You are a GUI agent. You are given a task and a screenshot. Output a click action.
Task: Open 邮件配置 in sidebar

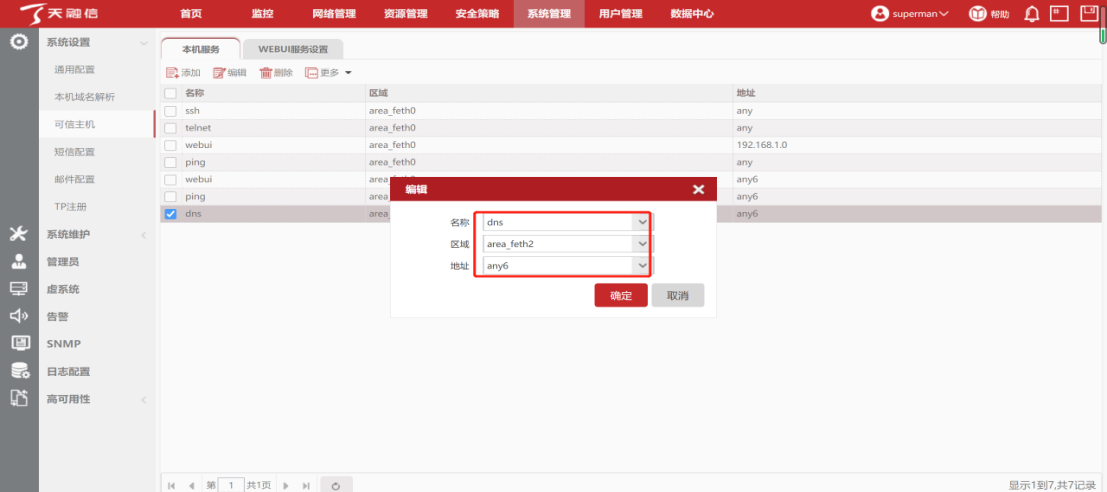coord(75,179)
